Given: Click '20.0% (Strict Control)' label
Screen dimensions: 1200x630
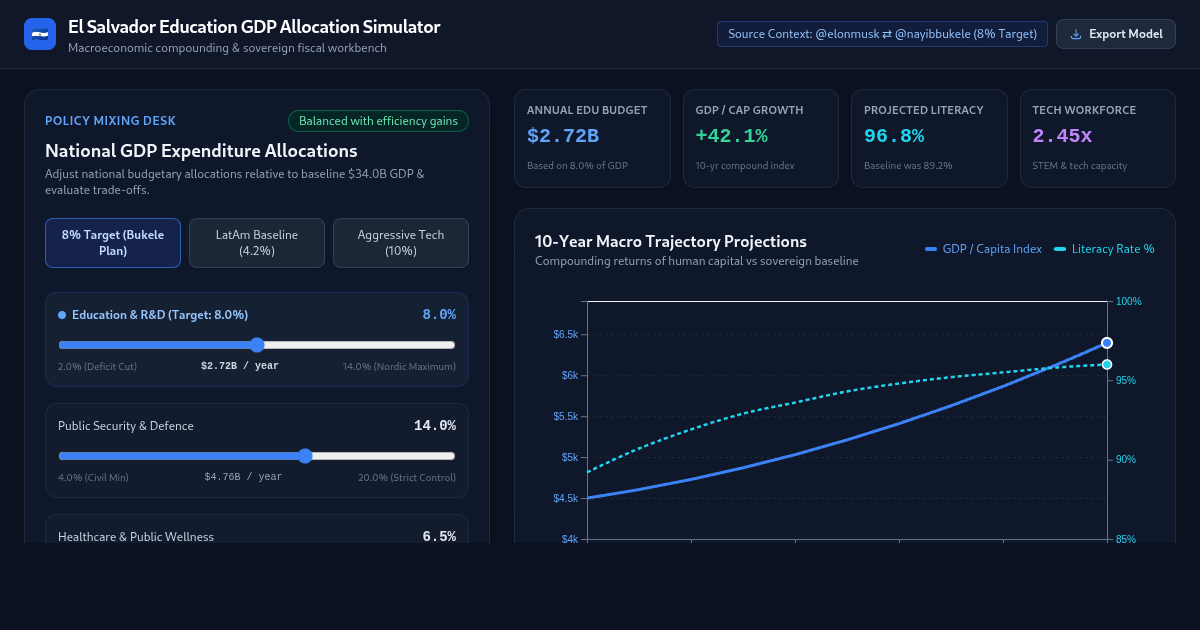Looking at the screenshot, I should [x=407, y=477].
